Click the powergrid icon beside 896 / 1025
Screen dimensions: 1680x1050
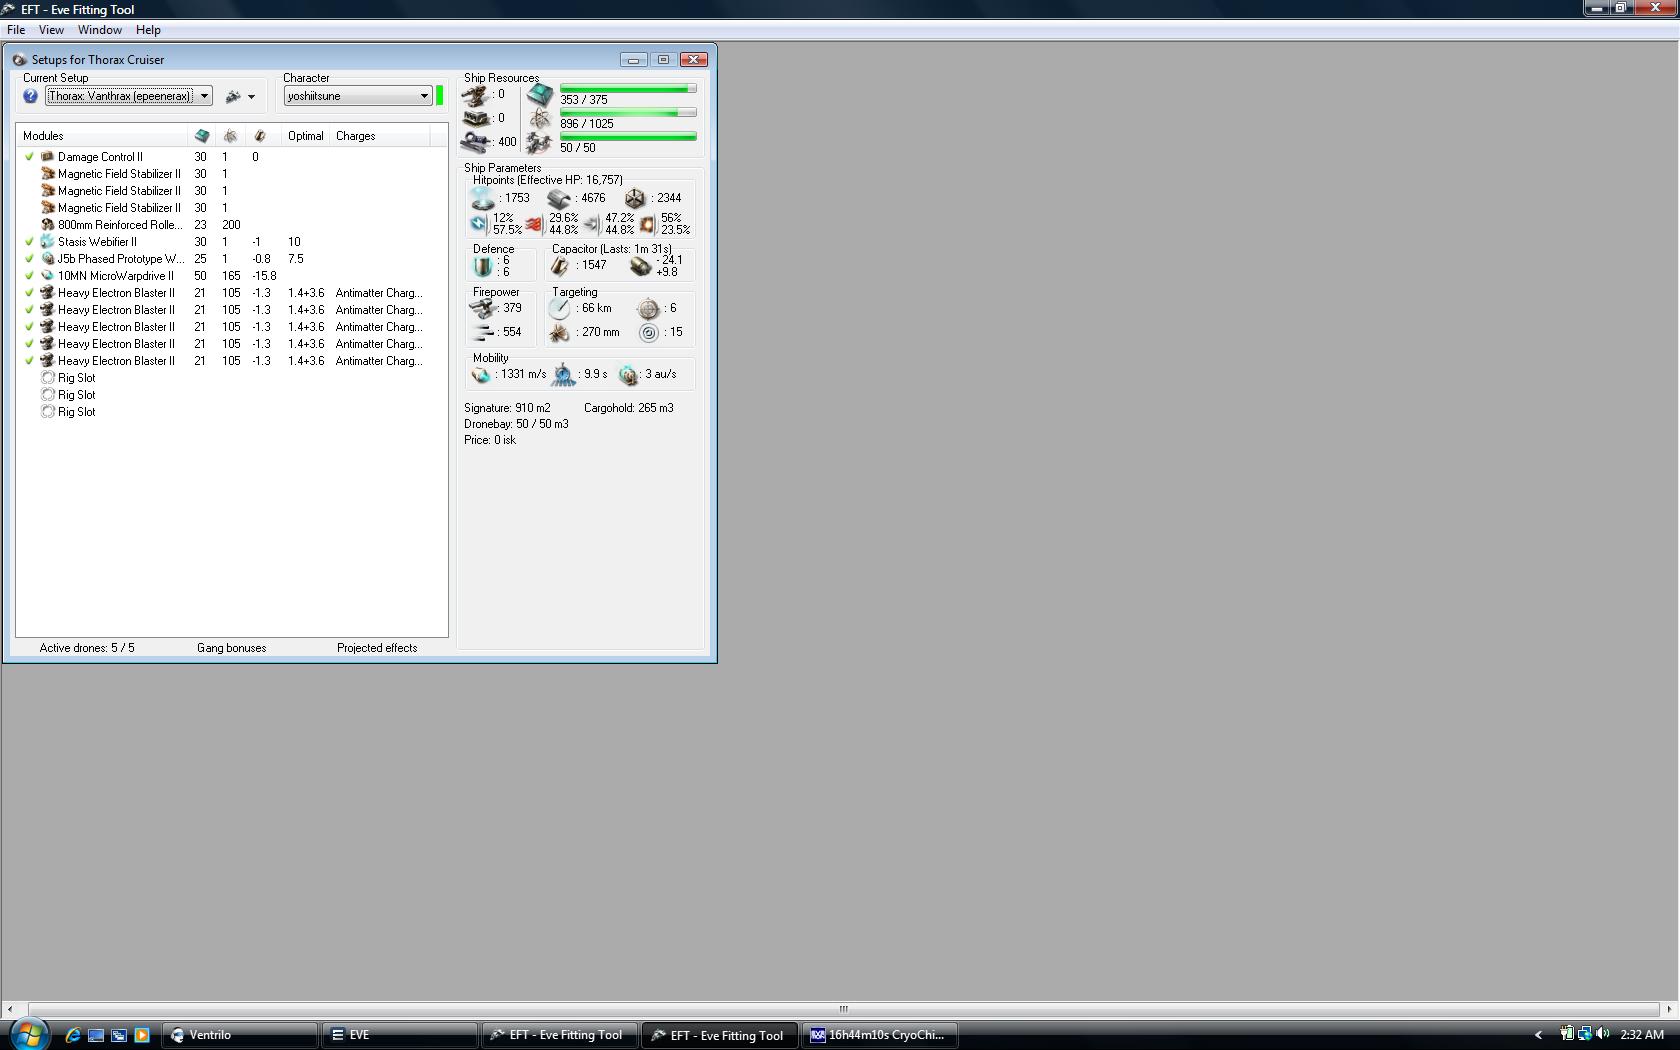tap(540, 120)
